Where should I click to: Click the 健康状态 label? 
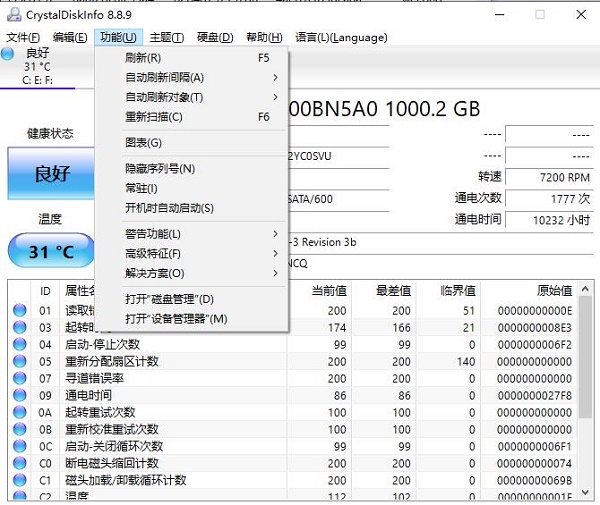coord(50,134)
